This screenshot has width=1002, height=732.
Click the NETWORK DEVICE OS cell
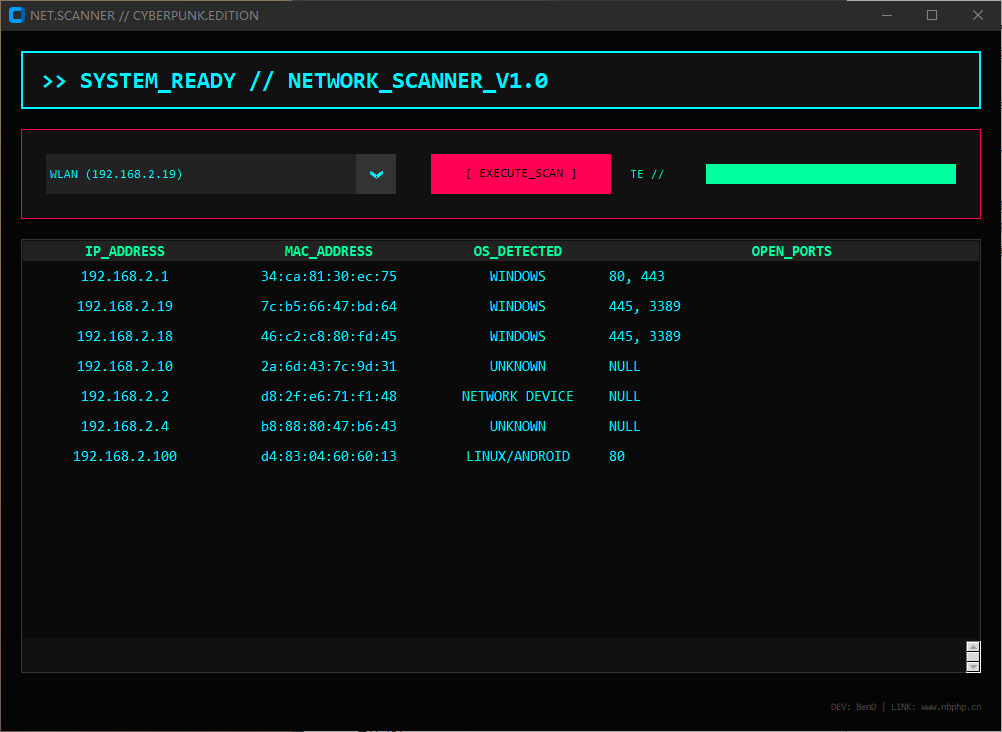518,396
